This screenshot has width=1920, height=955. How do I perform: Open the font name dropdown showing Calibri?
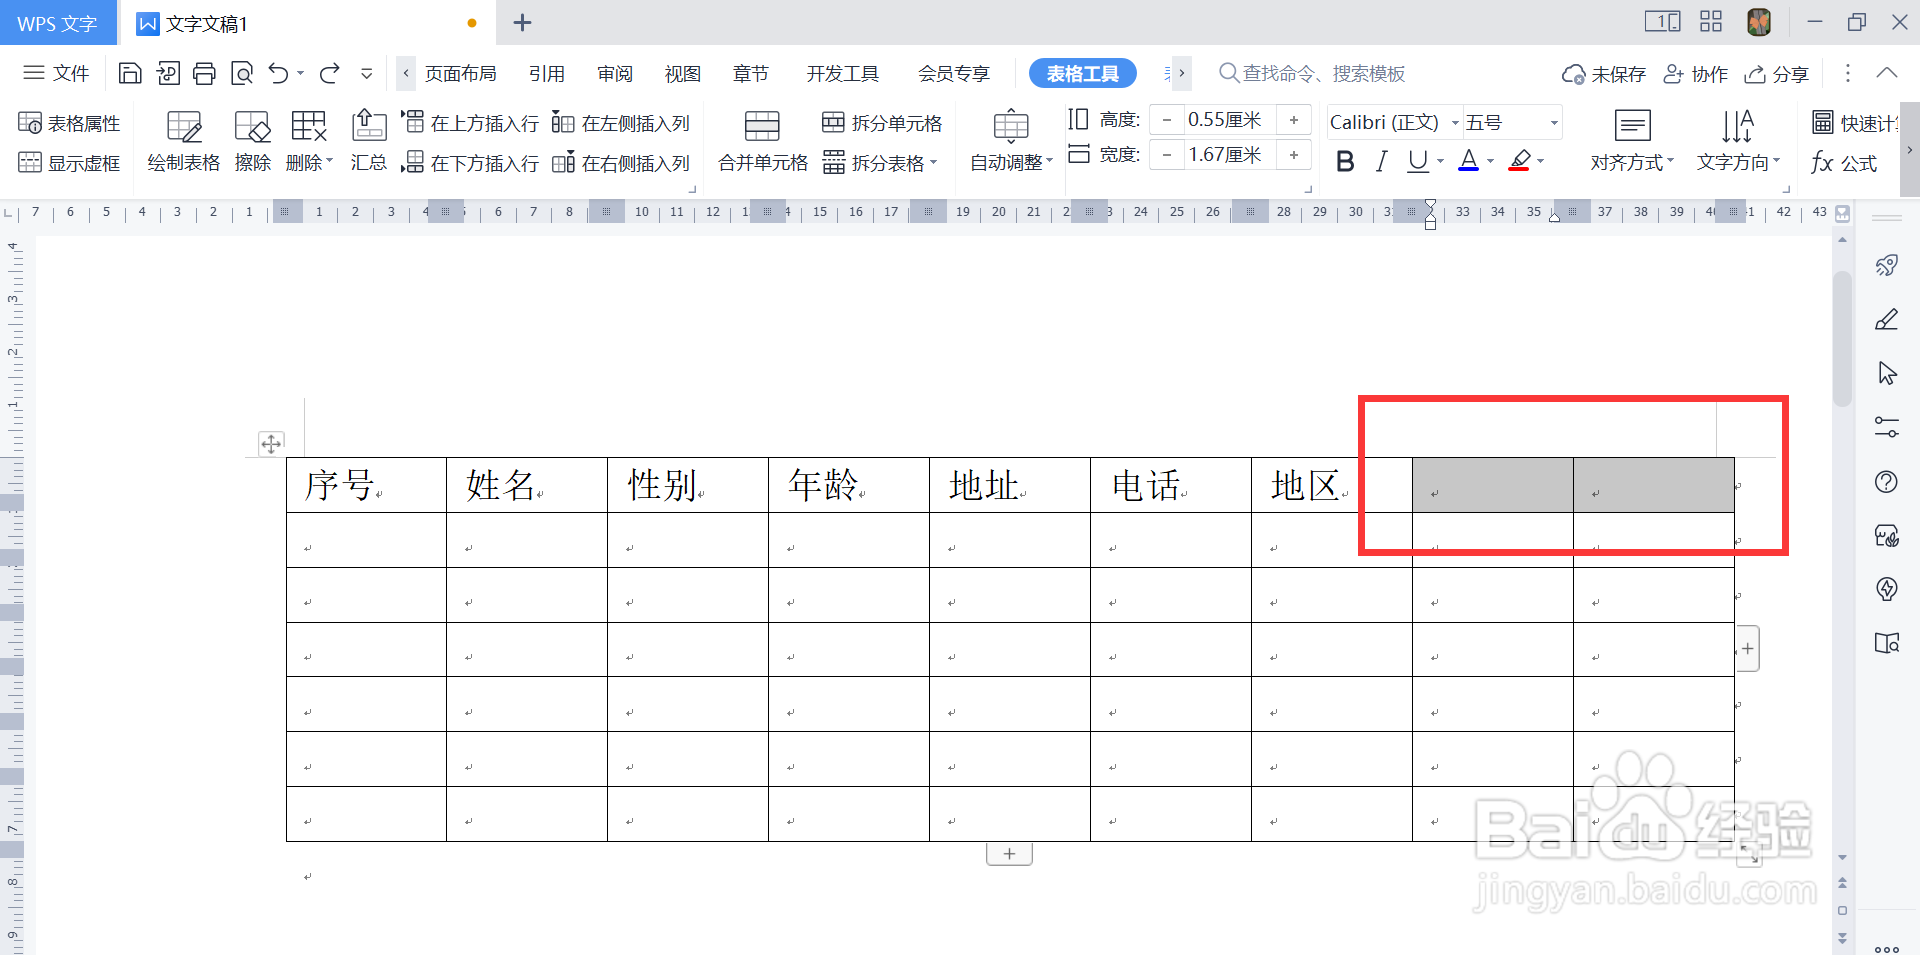[1455, 121]
